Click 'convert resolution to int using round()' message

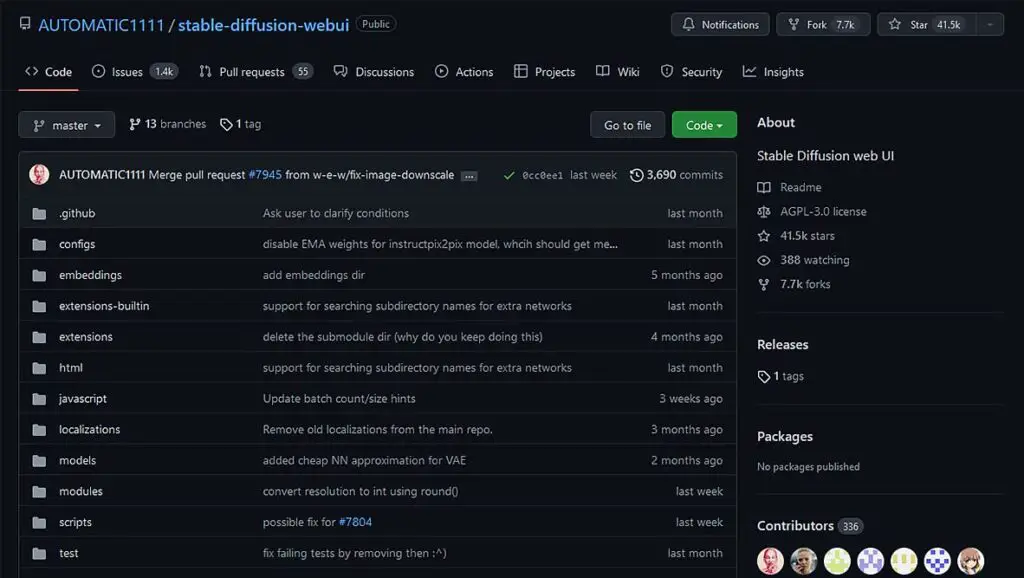360,492
